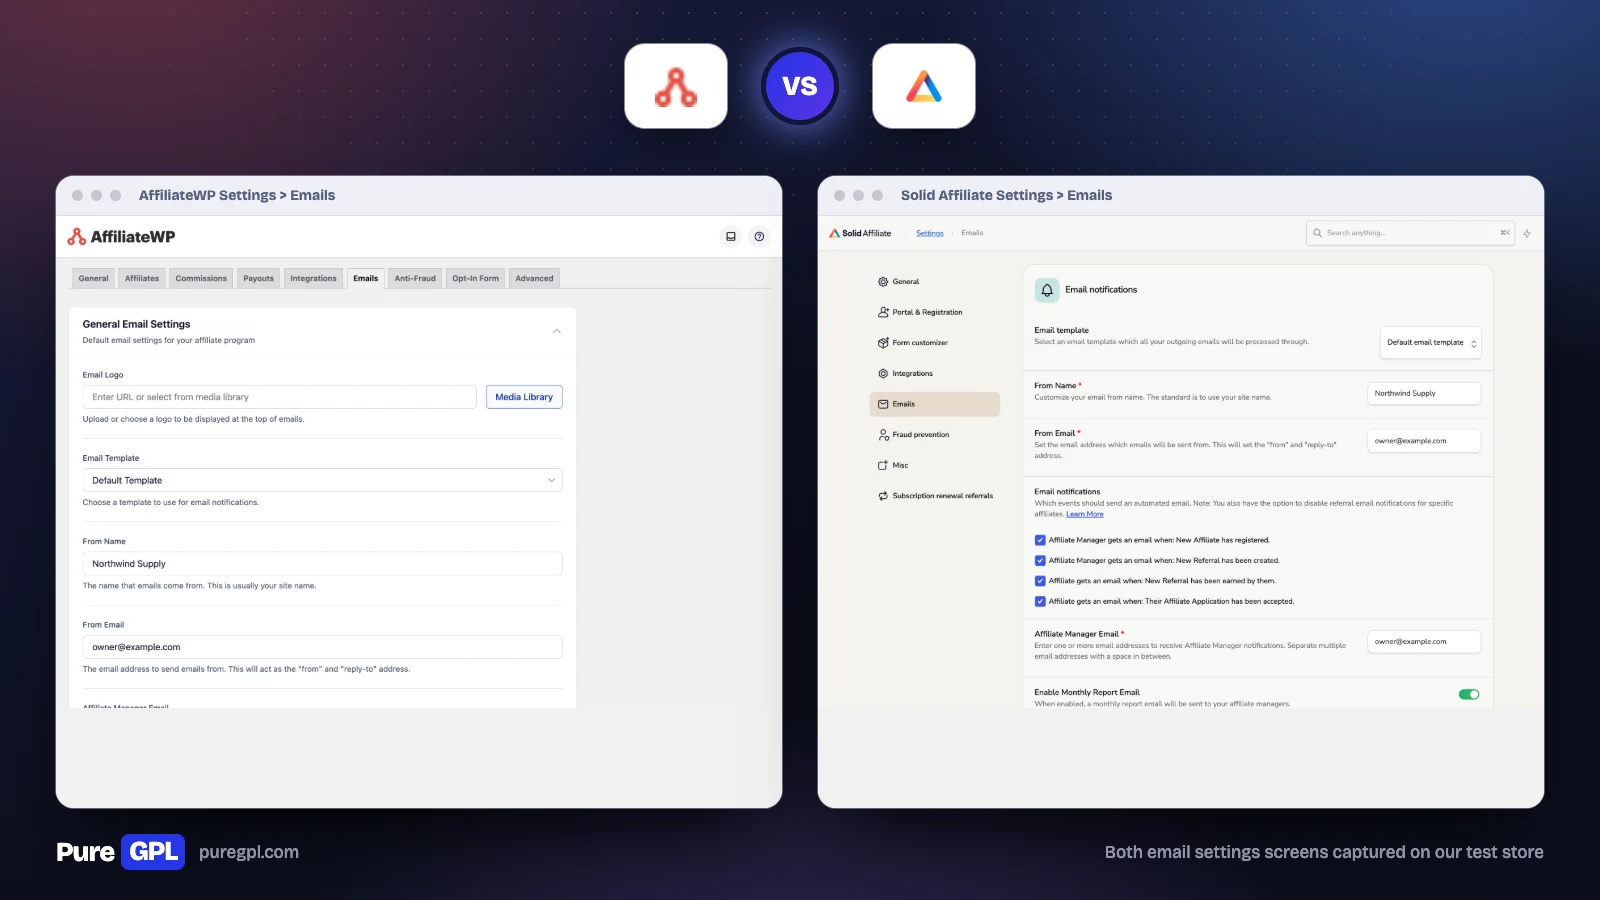This screenshot has width=1600, height=900.
Task: Uncheck New Referral has been created notification
Action: (1040, 561)
